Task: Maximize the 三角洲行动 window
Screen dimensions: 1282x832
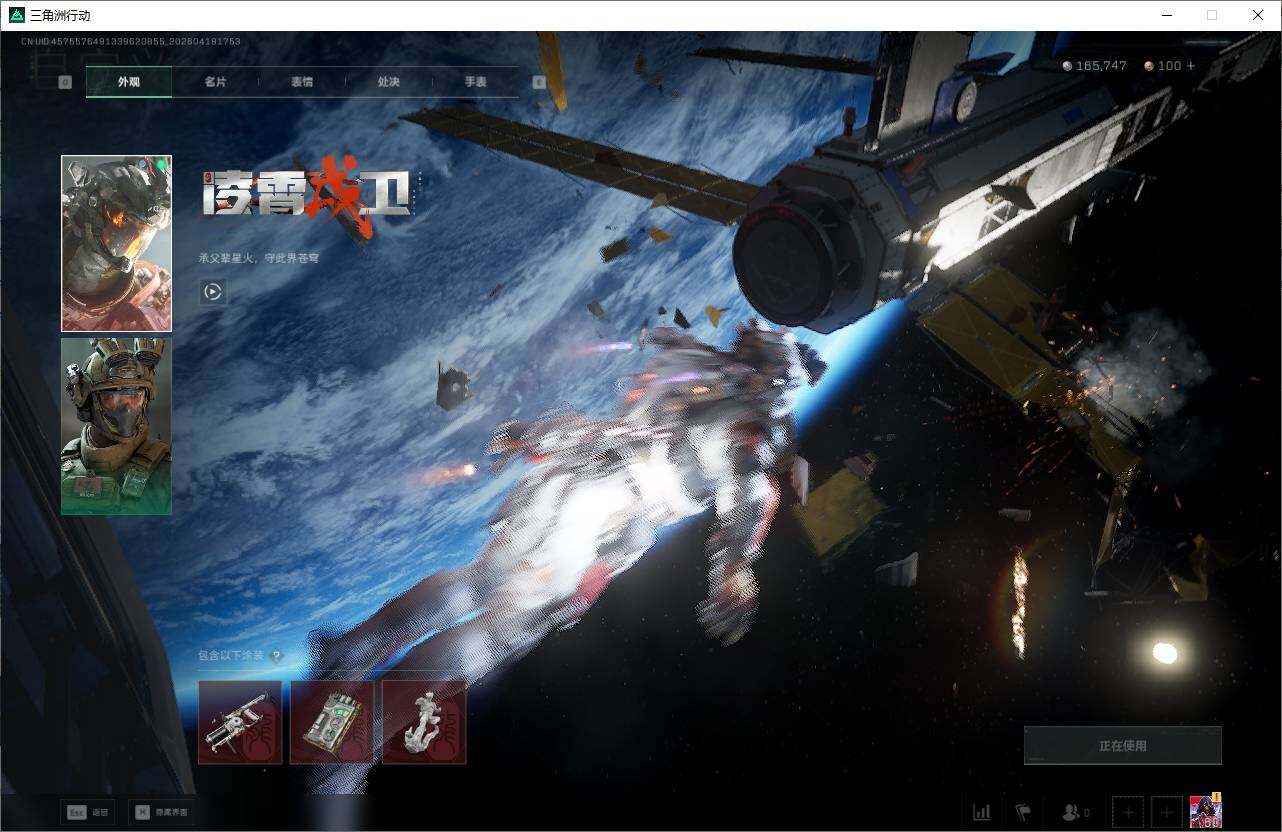Action: (1212, 15)
